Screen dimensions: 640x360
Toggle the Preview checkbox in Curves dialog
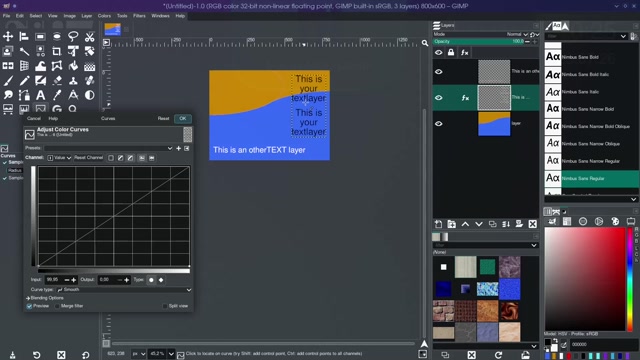click(x=29, y=306)
